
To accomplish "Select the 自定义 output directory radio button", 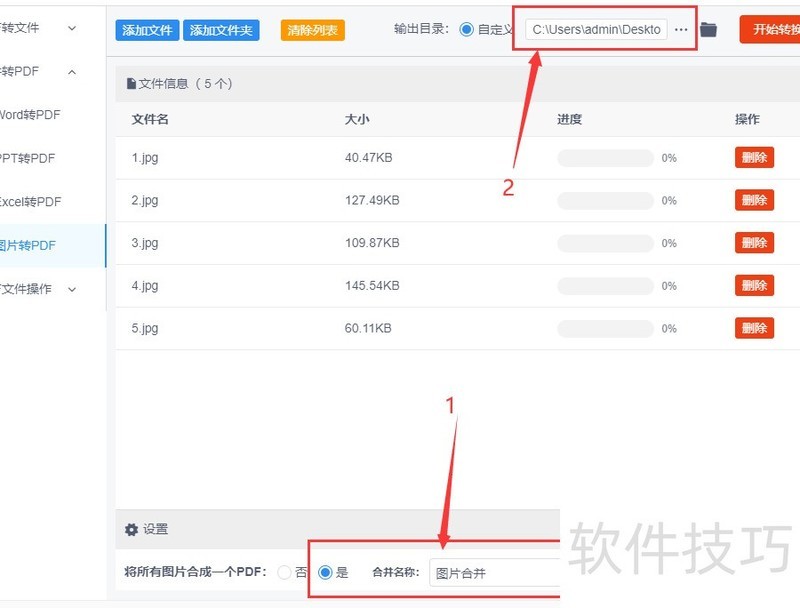I will (x=468, y=28).
